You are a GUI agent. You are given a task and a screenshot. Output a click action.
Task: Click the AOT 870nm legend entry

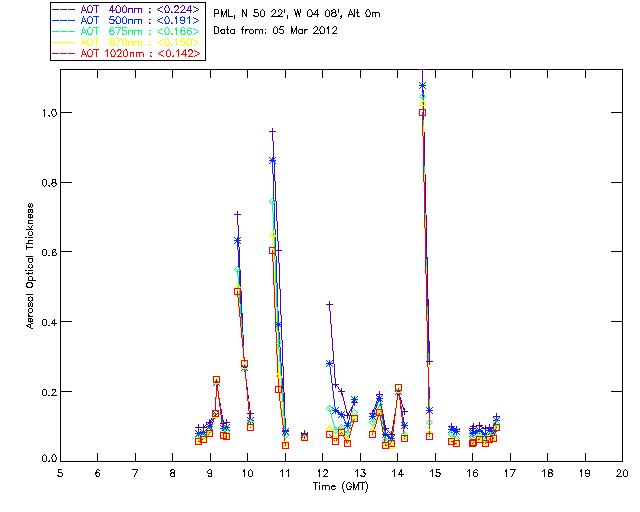[x=126, y=42]
